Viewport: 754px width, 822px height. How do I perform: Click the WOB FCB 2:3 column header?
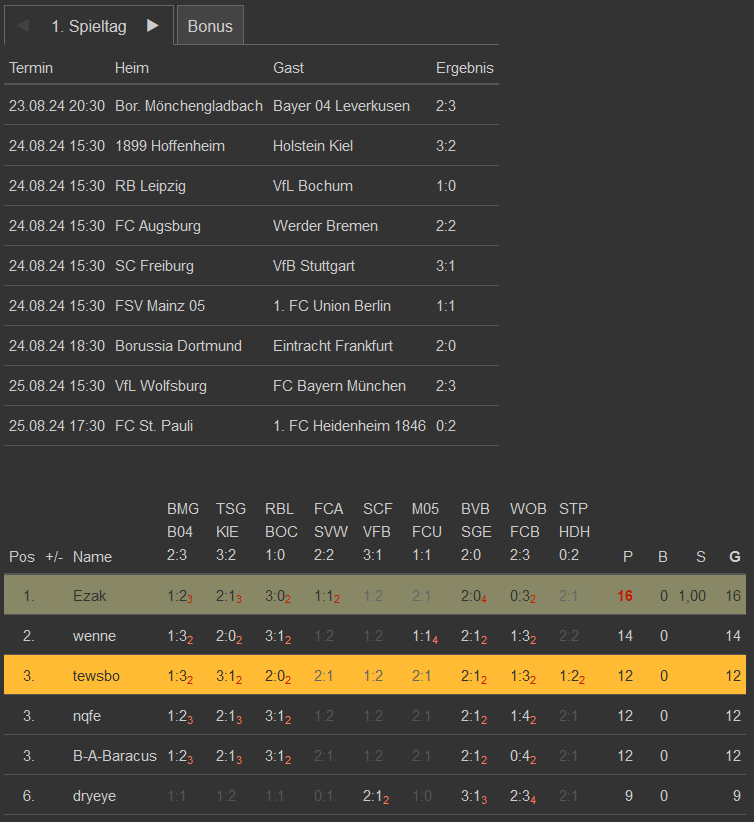click(x=527, y=532)
